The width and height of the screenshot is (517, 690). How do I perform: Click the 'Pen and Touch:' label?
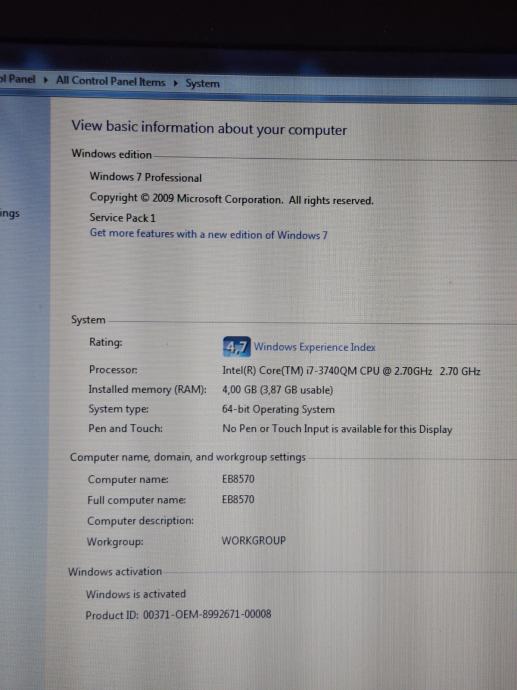pyautogui.click(x=125, y=428)
